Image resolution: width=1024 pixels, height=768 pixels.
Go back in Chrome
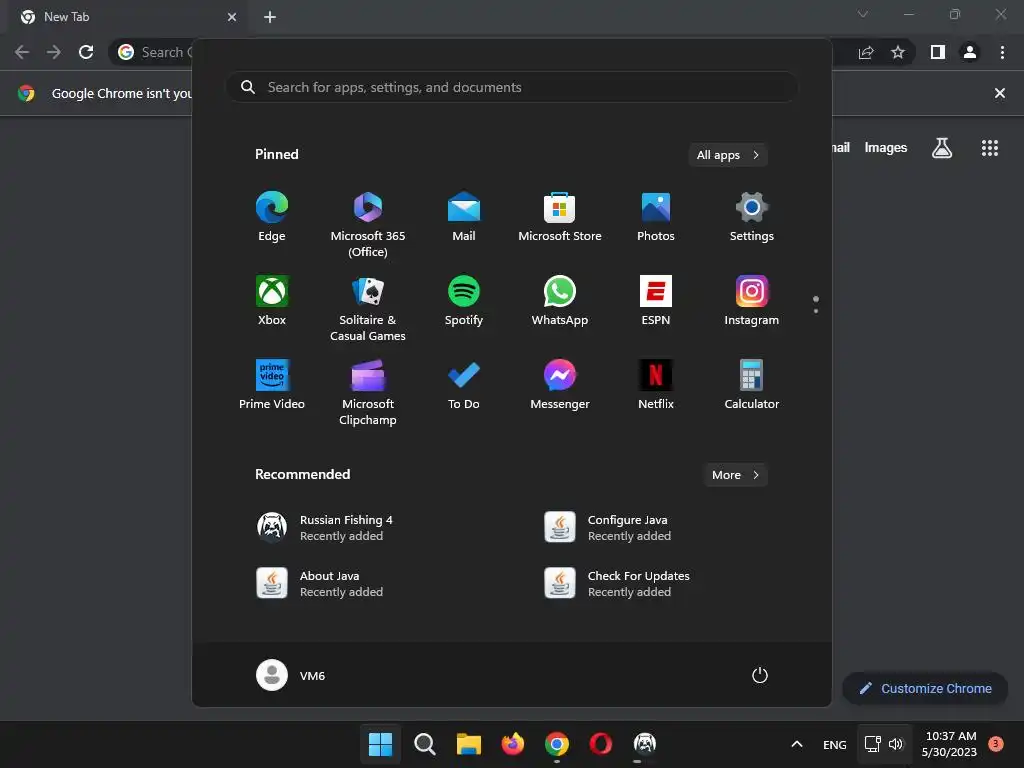pyautogui.click(x=22, y=52)
